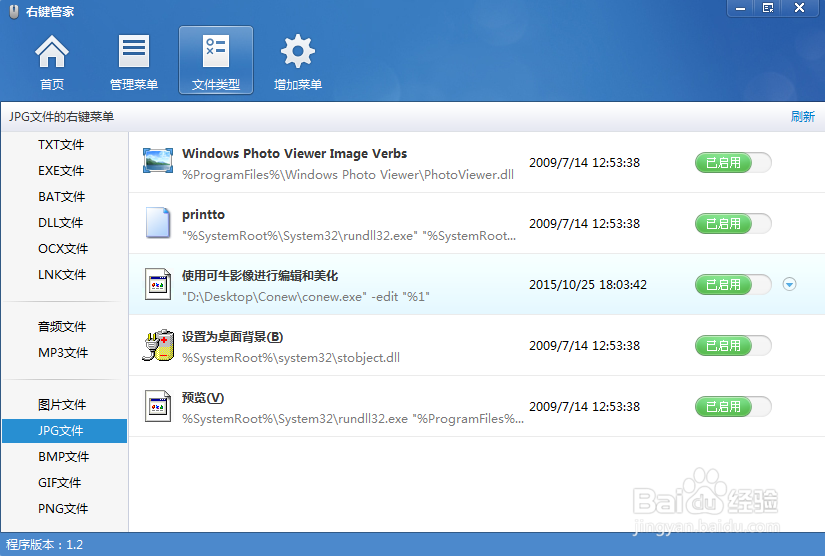Screen dimensions: 825x556
Task: Click the 程序版本：1.2 status text
Action: coord(44,544)
